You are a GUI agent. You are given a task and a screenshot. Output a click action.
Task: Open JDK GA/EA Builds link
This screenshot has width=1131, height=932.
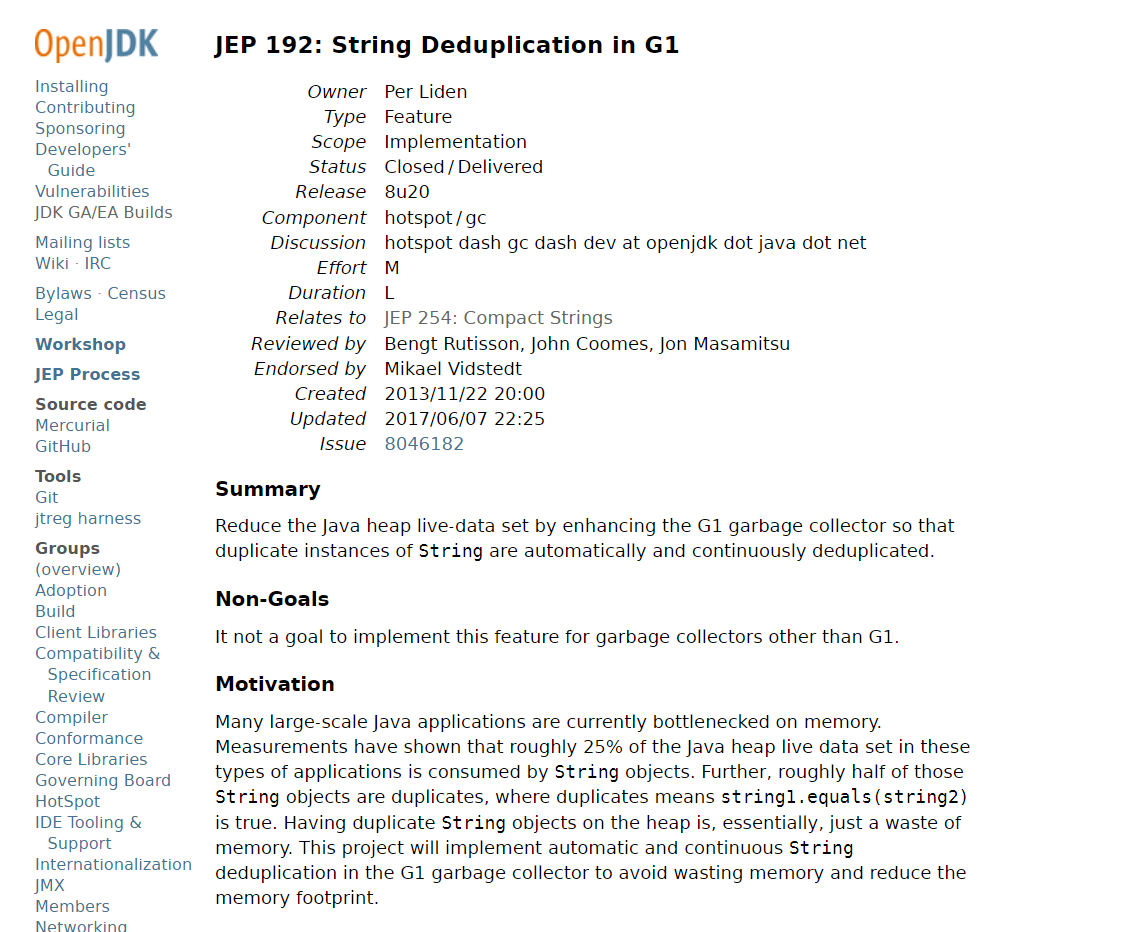(103, 213)
